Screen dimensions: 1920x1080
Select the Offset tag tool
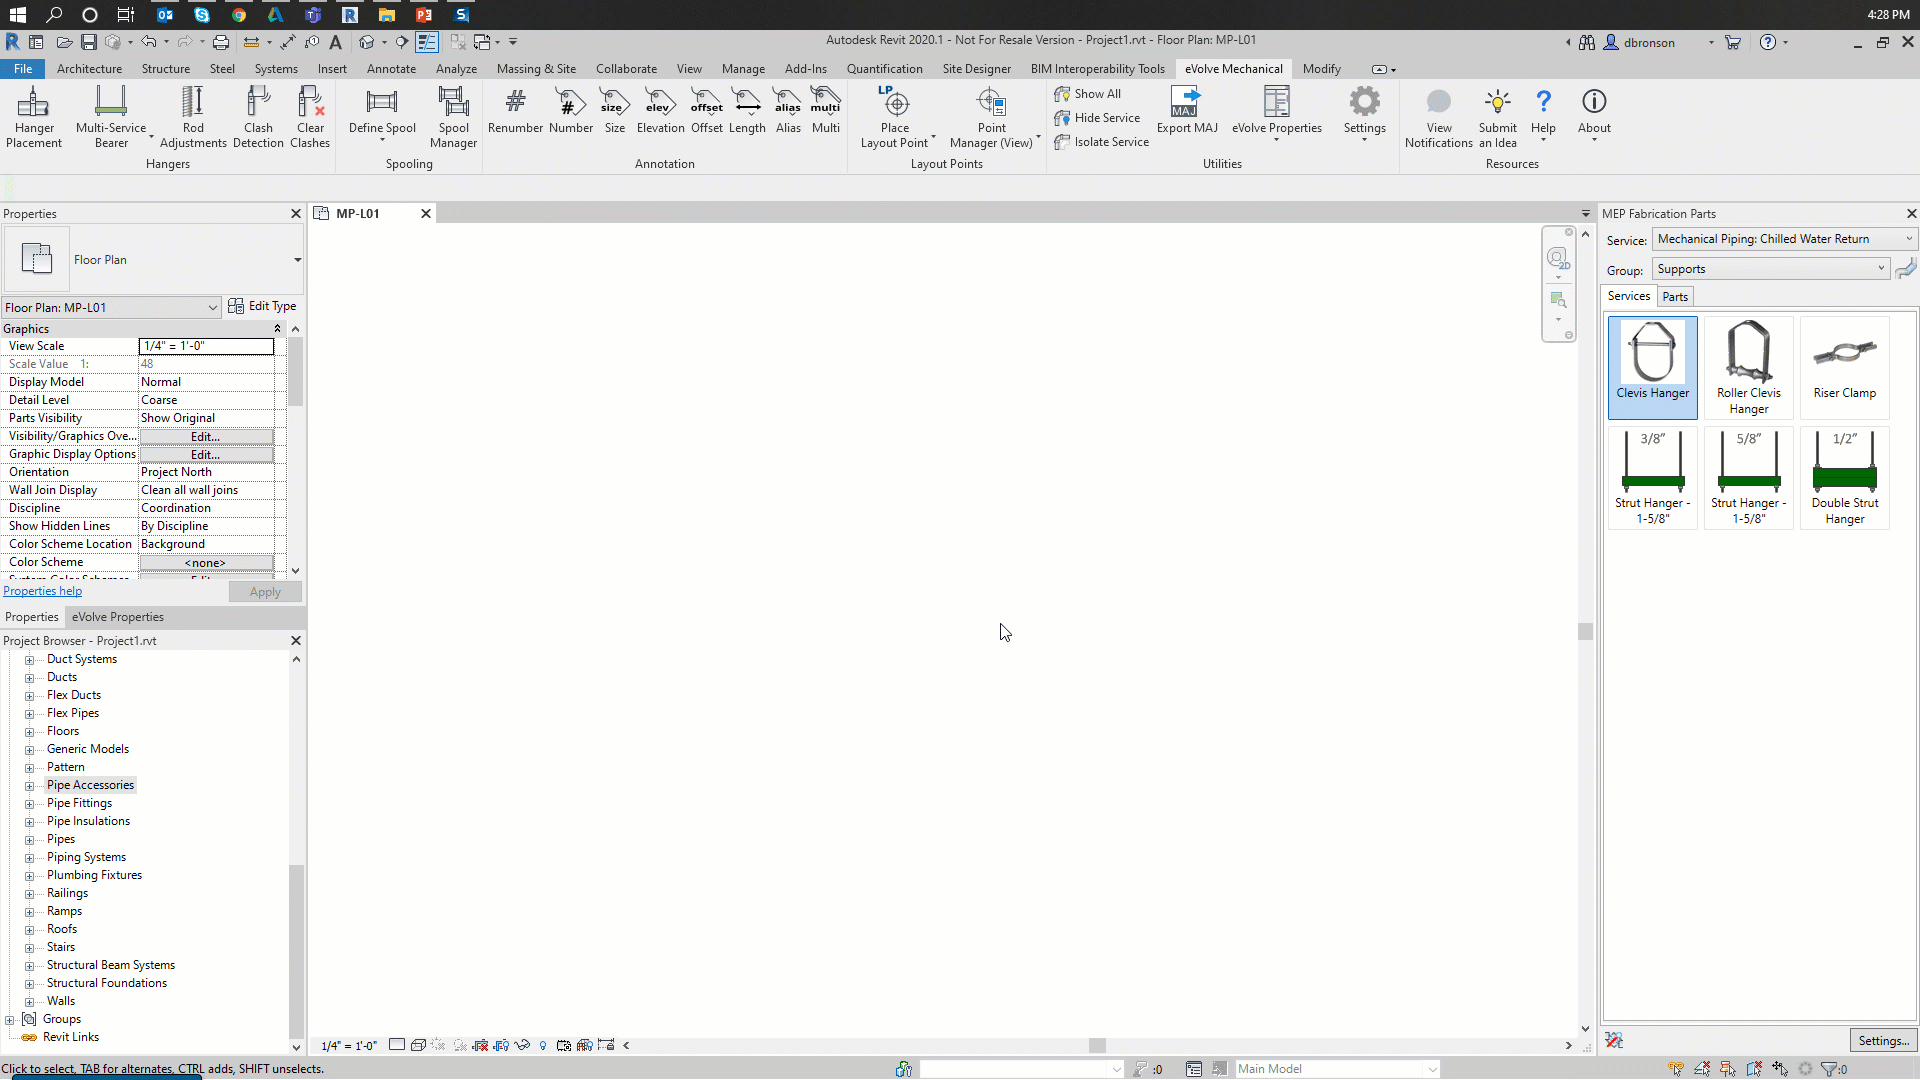point(707,109)
